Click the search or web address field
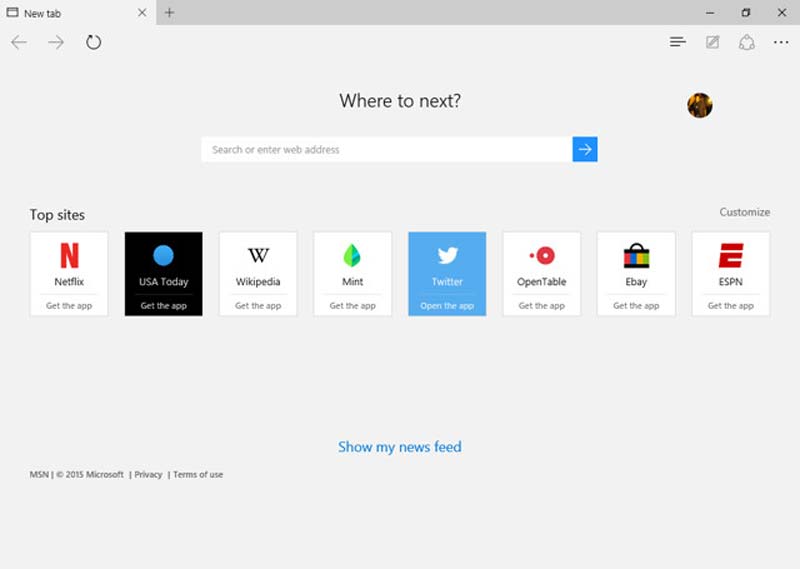This screenshot has width=800, height=569. [x=386, y=149]
